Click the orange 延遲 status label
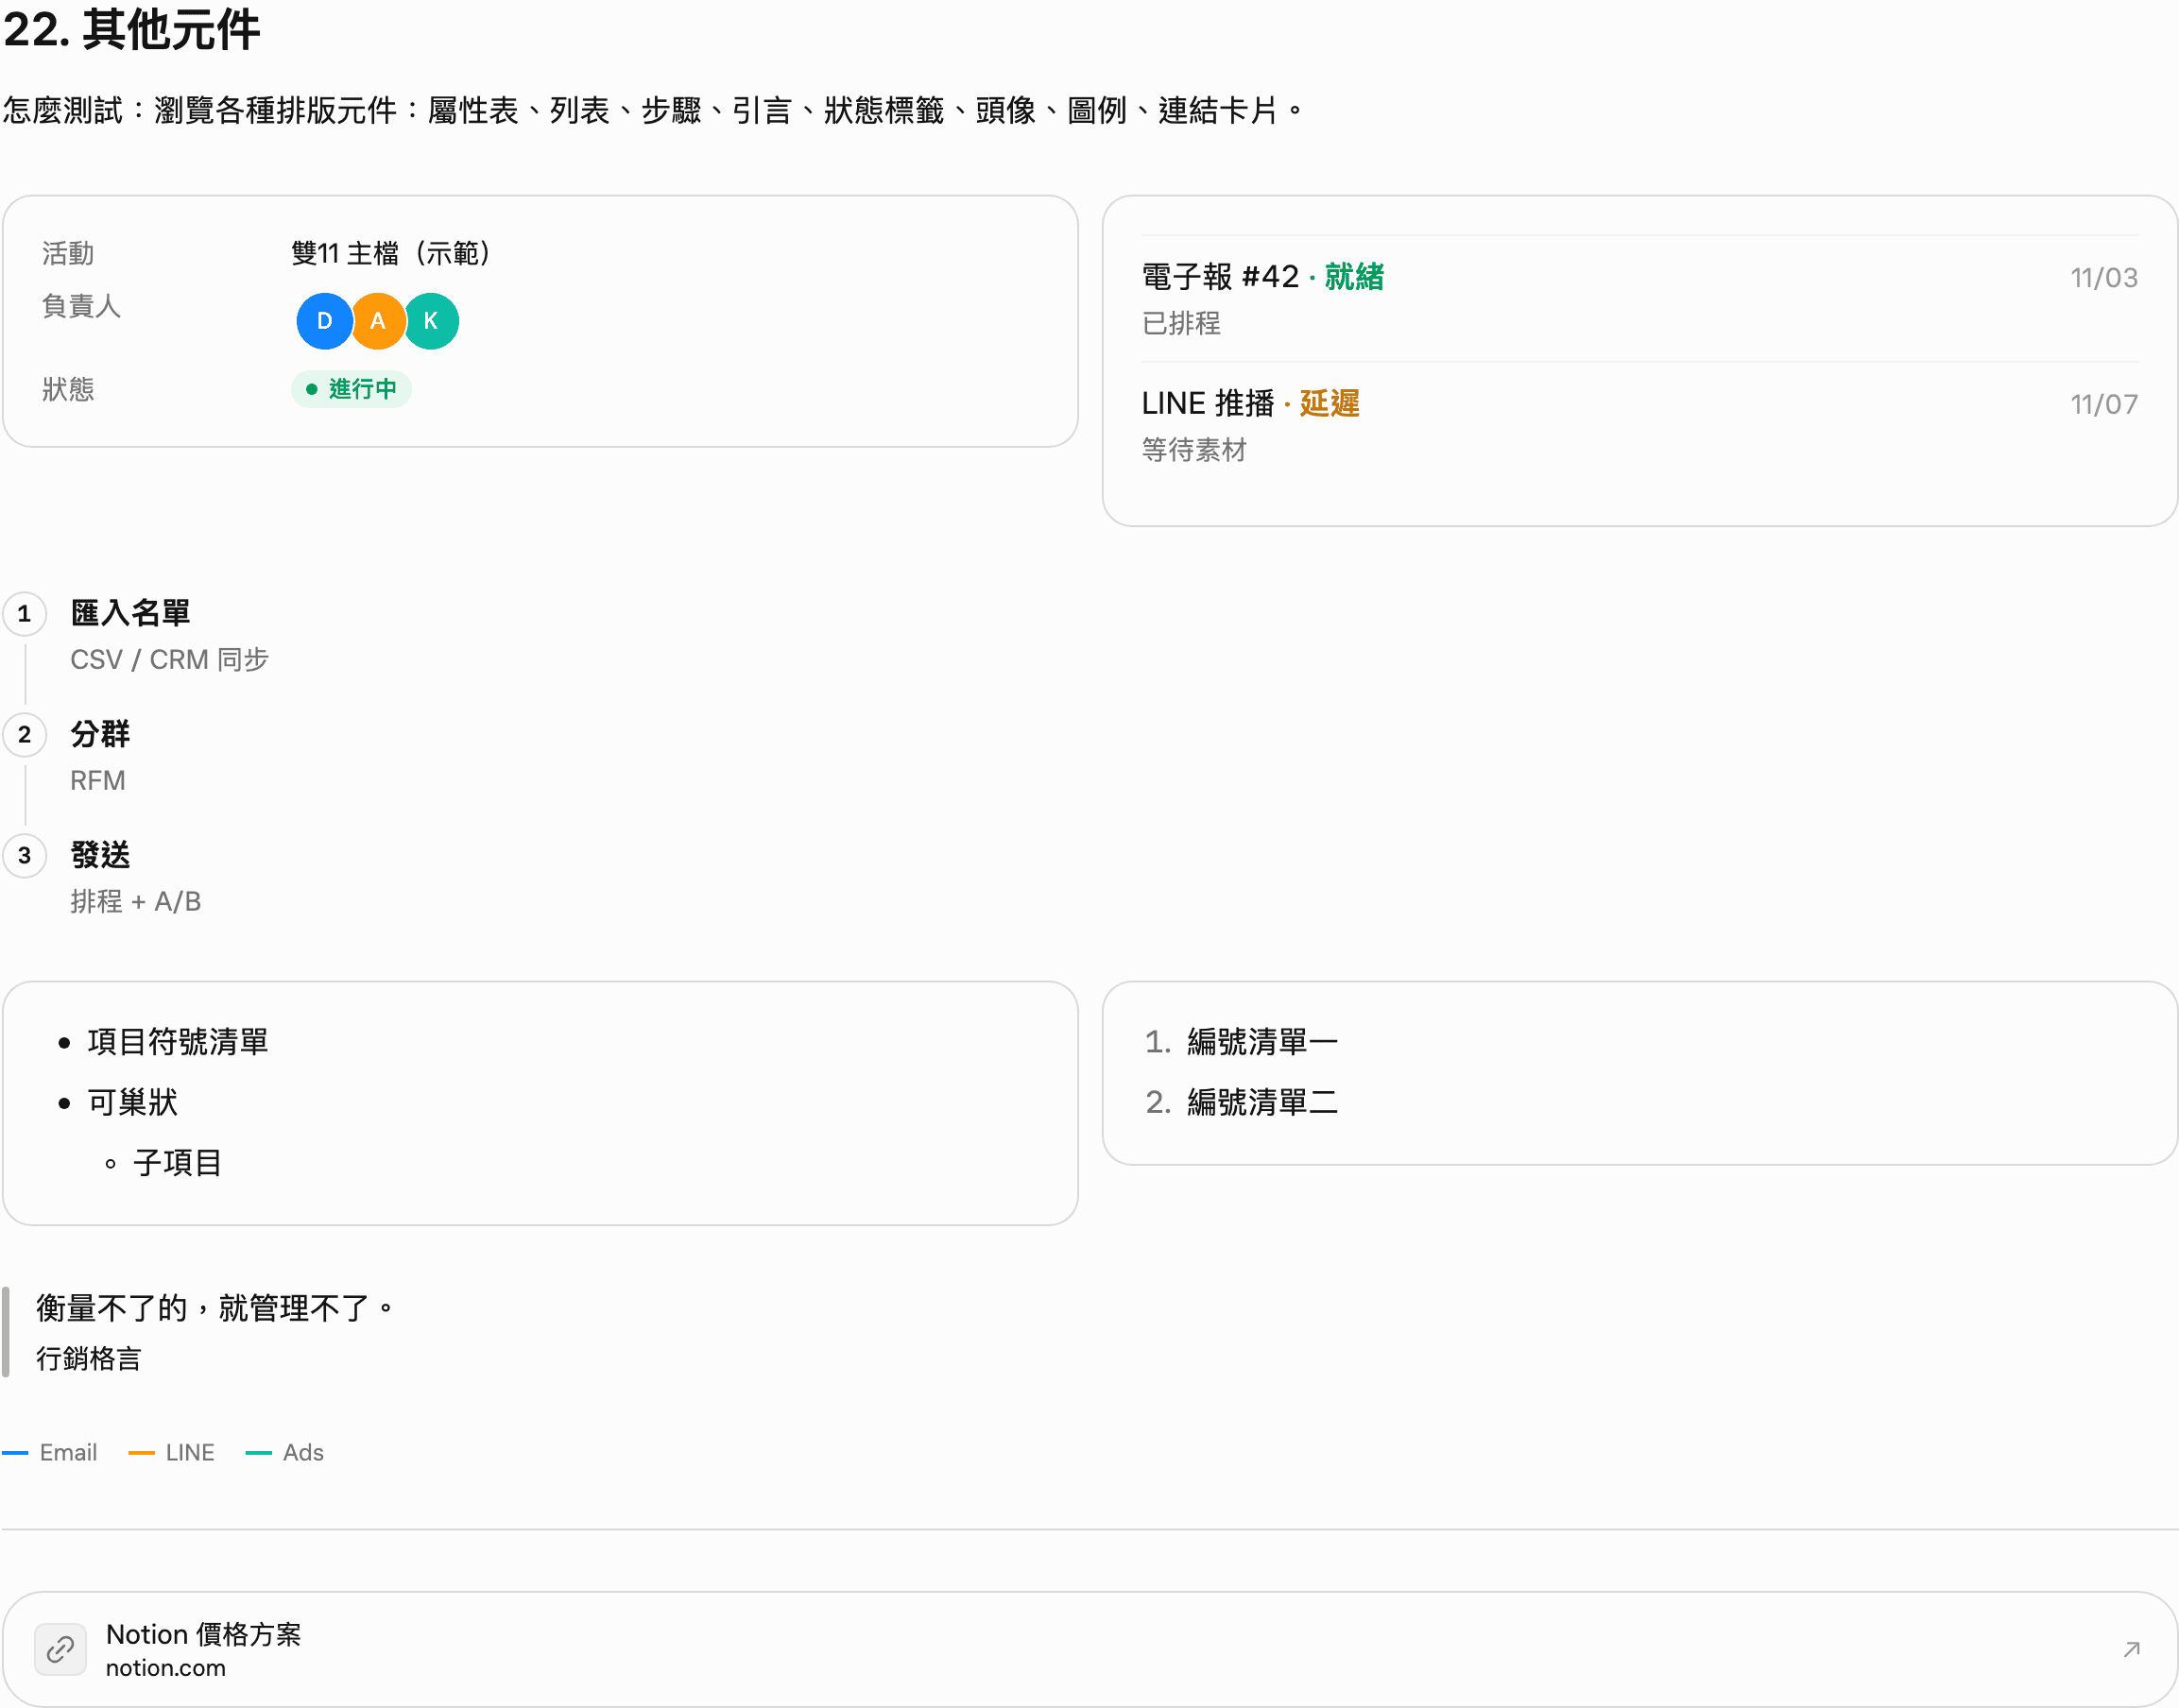The width and height of the screenshot is (2179, 1708). pos(1329,404)
